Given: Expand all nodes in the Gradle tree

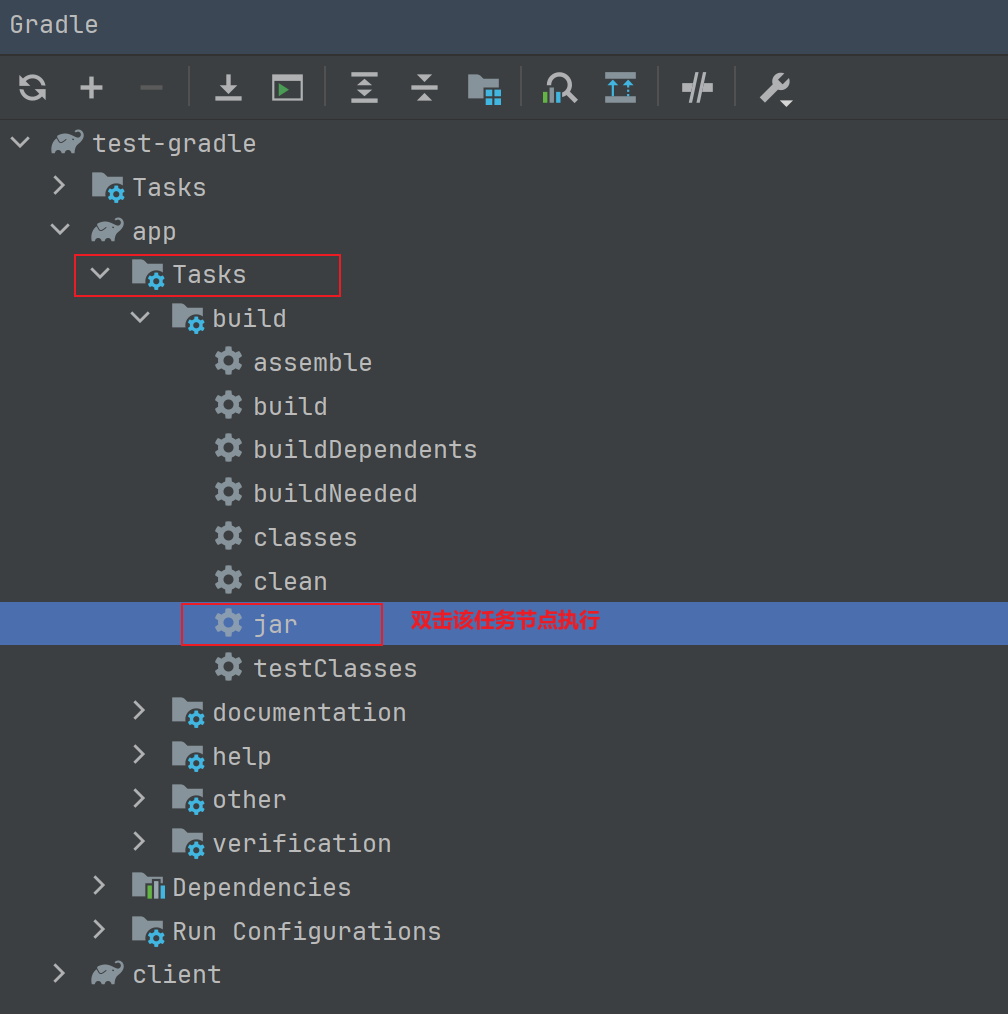Looking at the screenshot, I should point(364,88).
